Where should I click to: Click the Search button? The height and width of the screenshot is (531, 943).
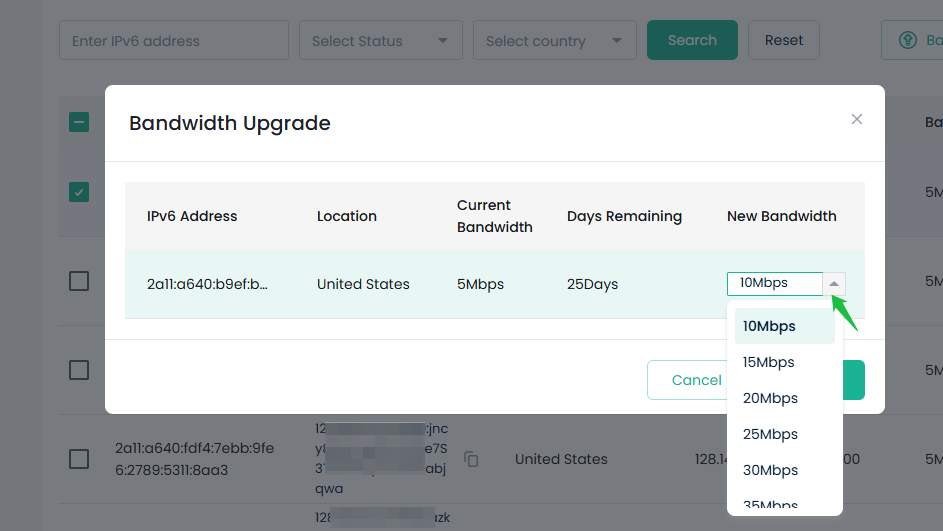[x=692, y=40]
